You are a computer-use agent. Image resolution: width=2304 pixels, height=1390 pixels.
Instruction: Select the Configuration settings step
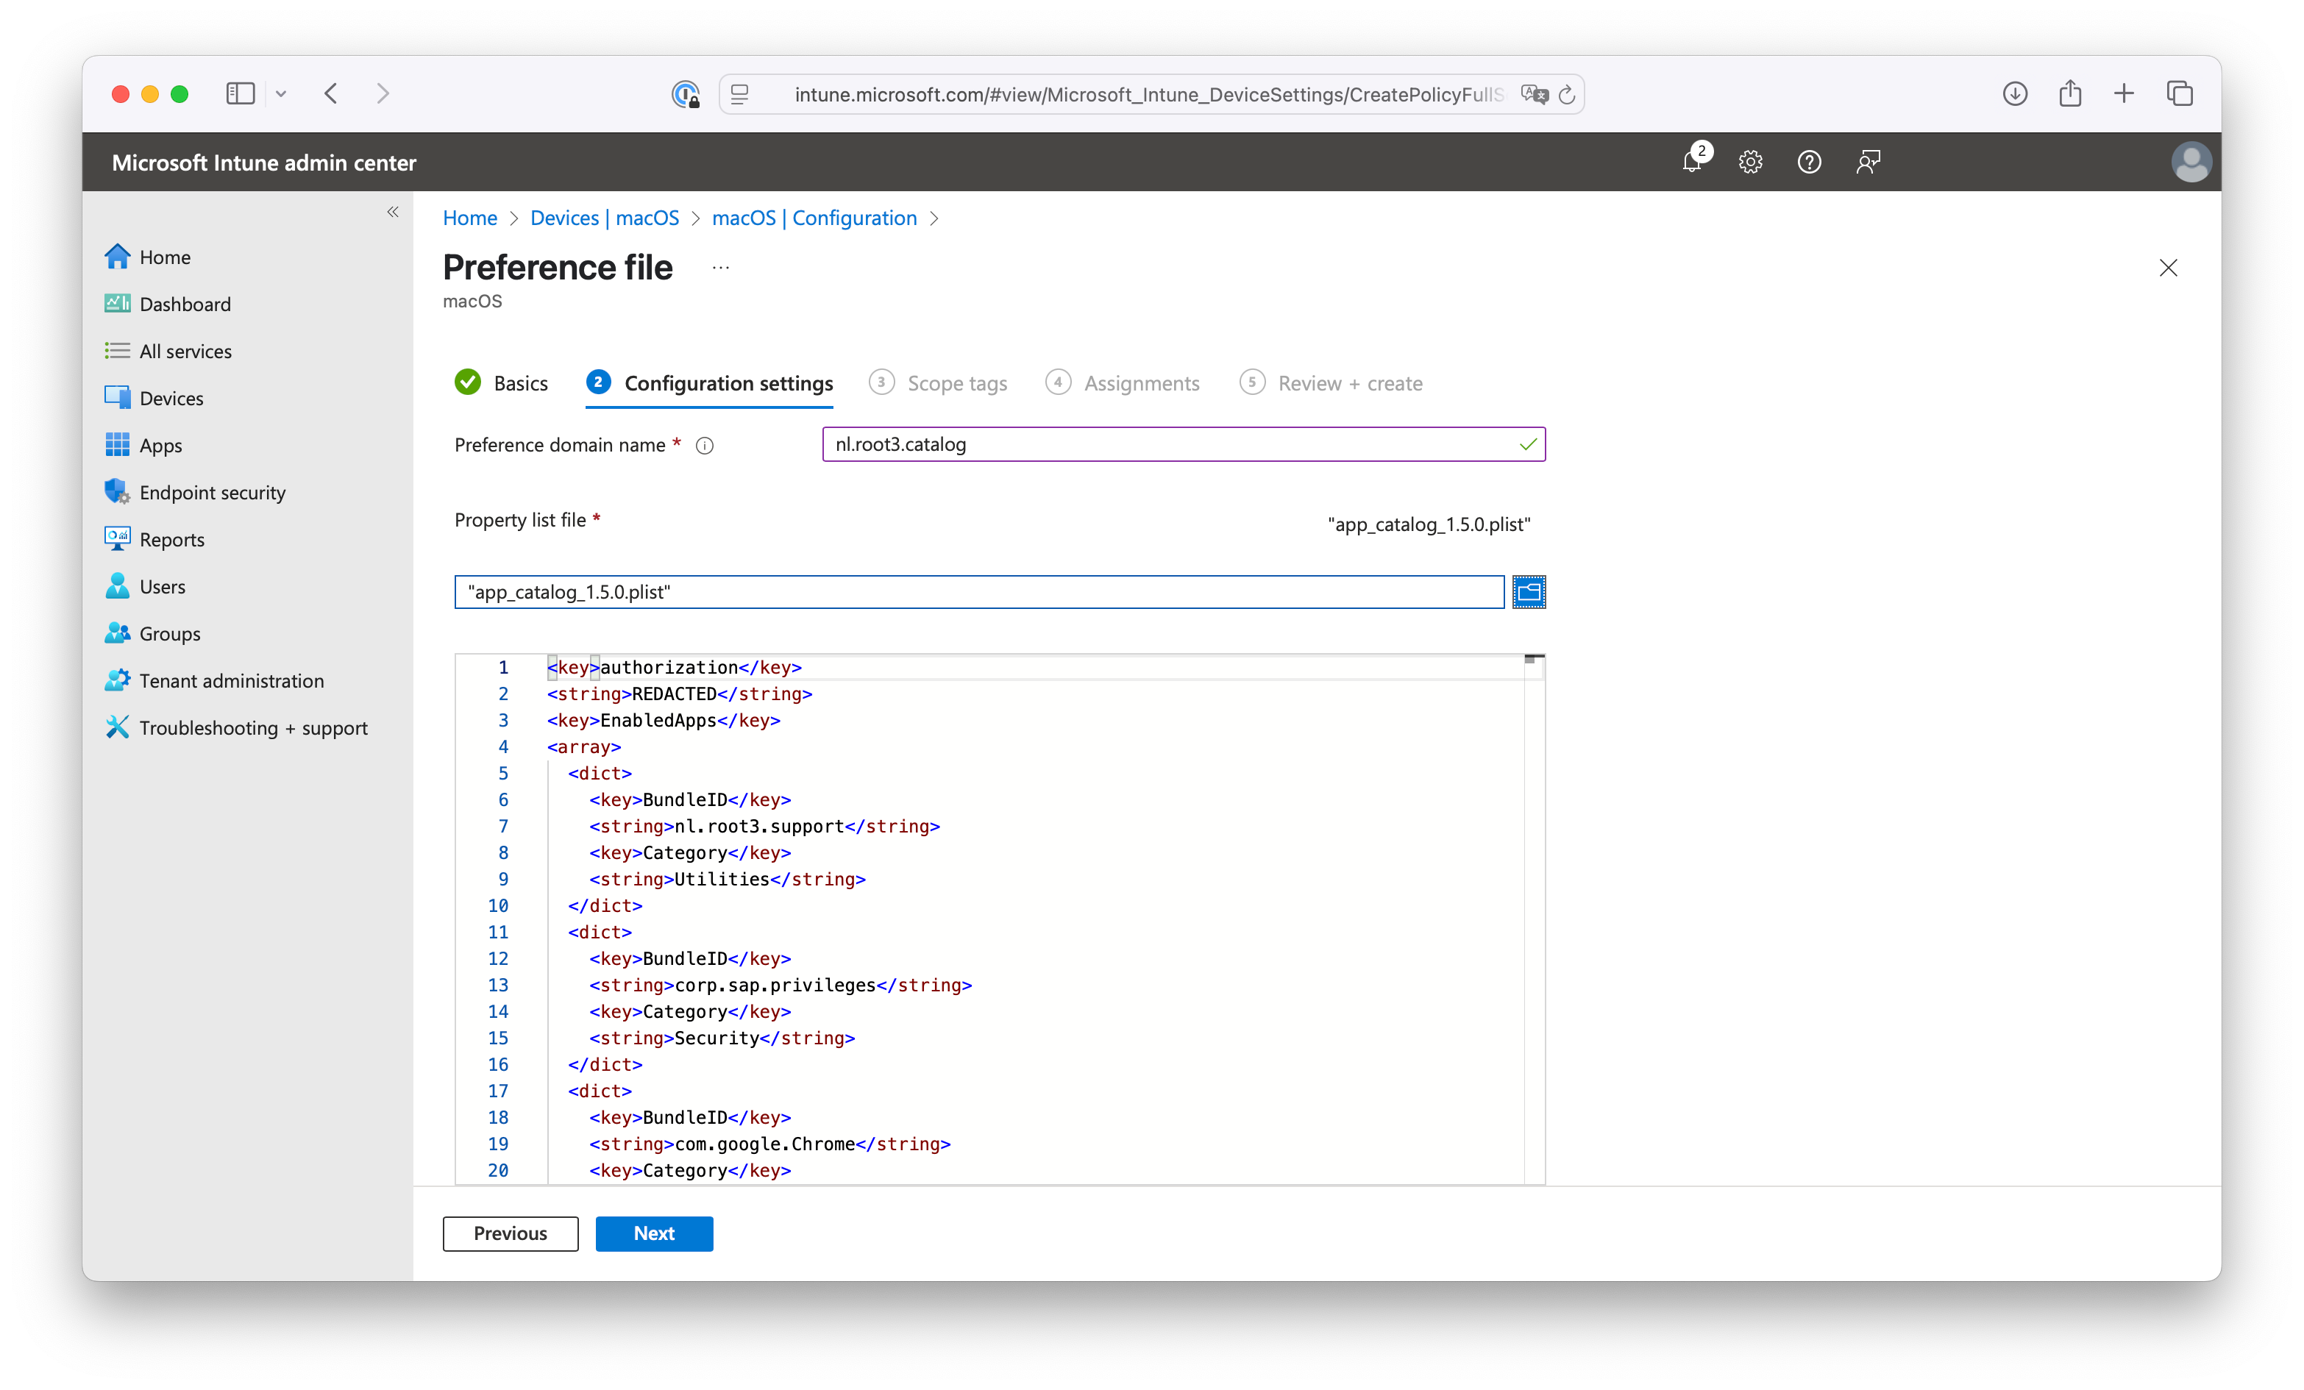710,383
